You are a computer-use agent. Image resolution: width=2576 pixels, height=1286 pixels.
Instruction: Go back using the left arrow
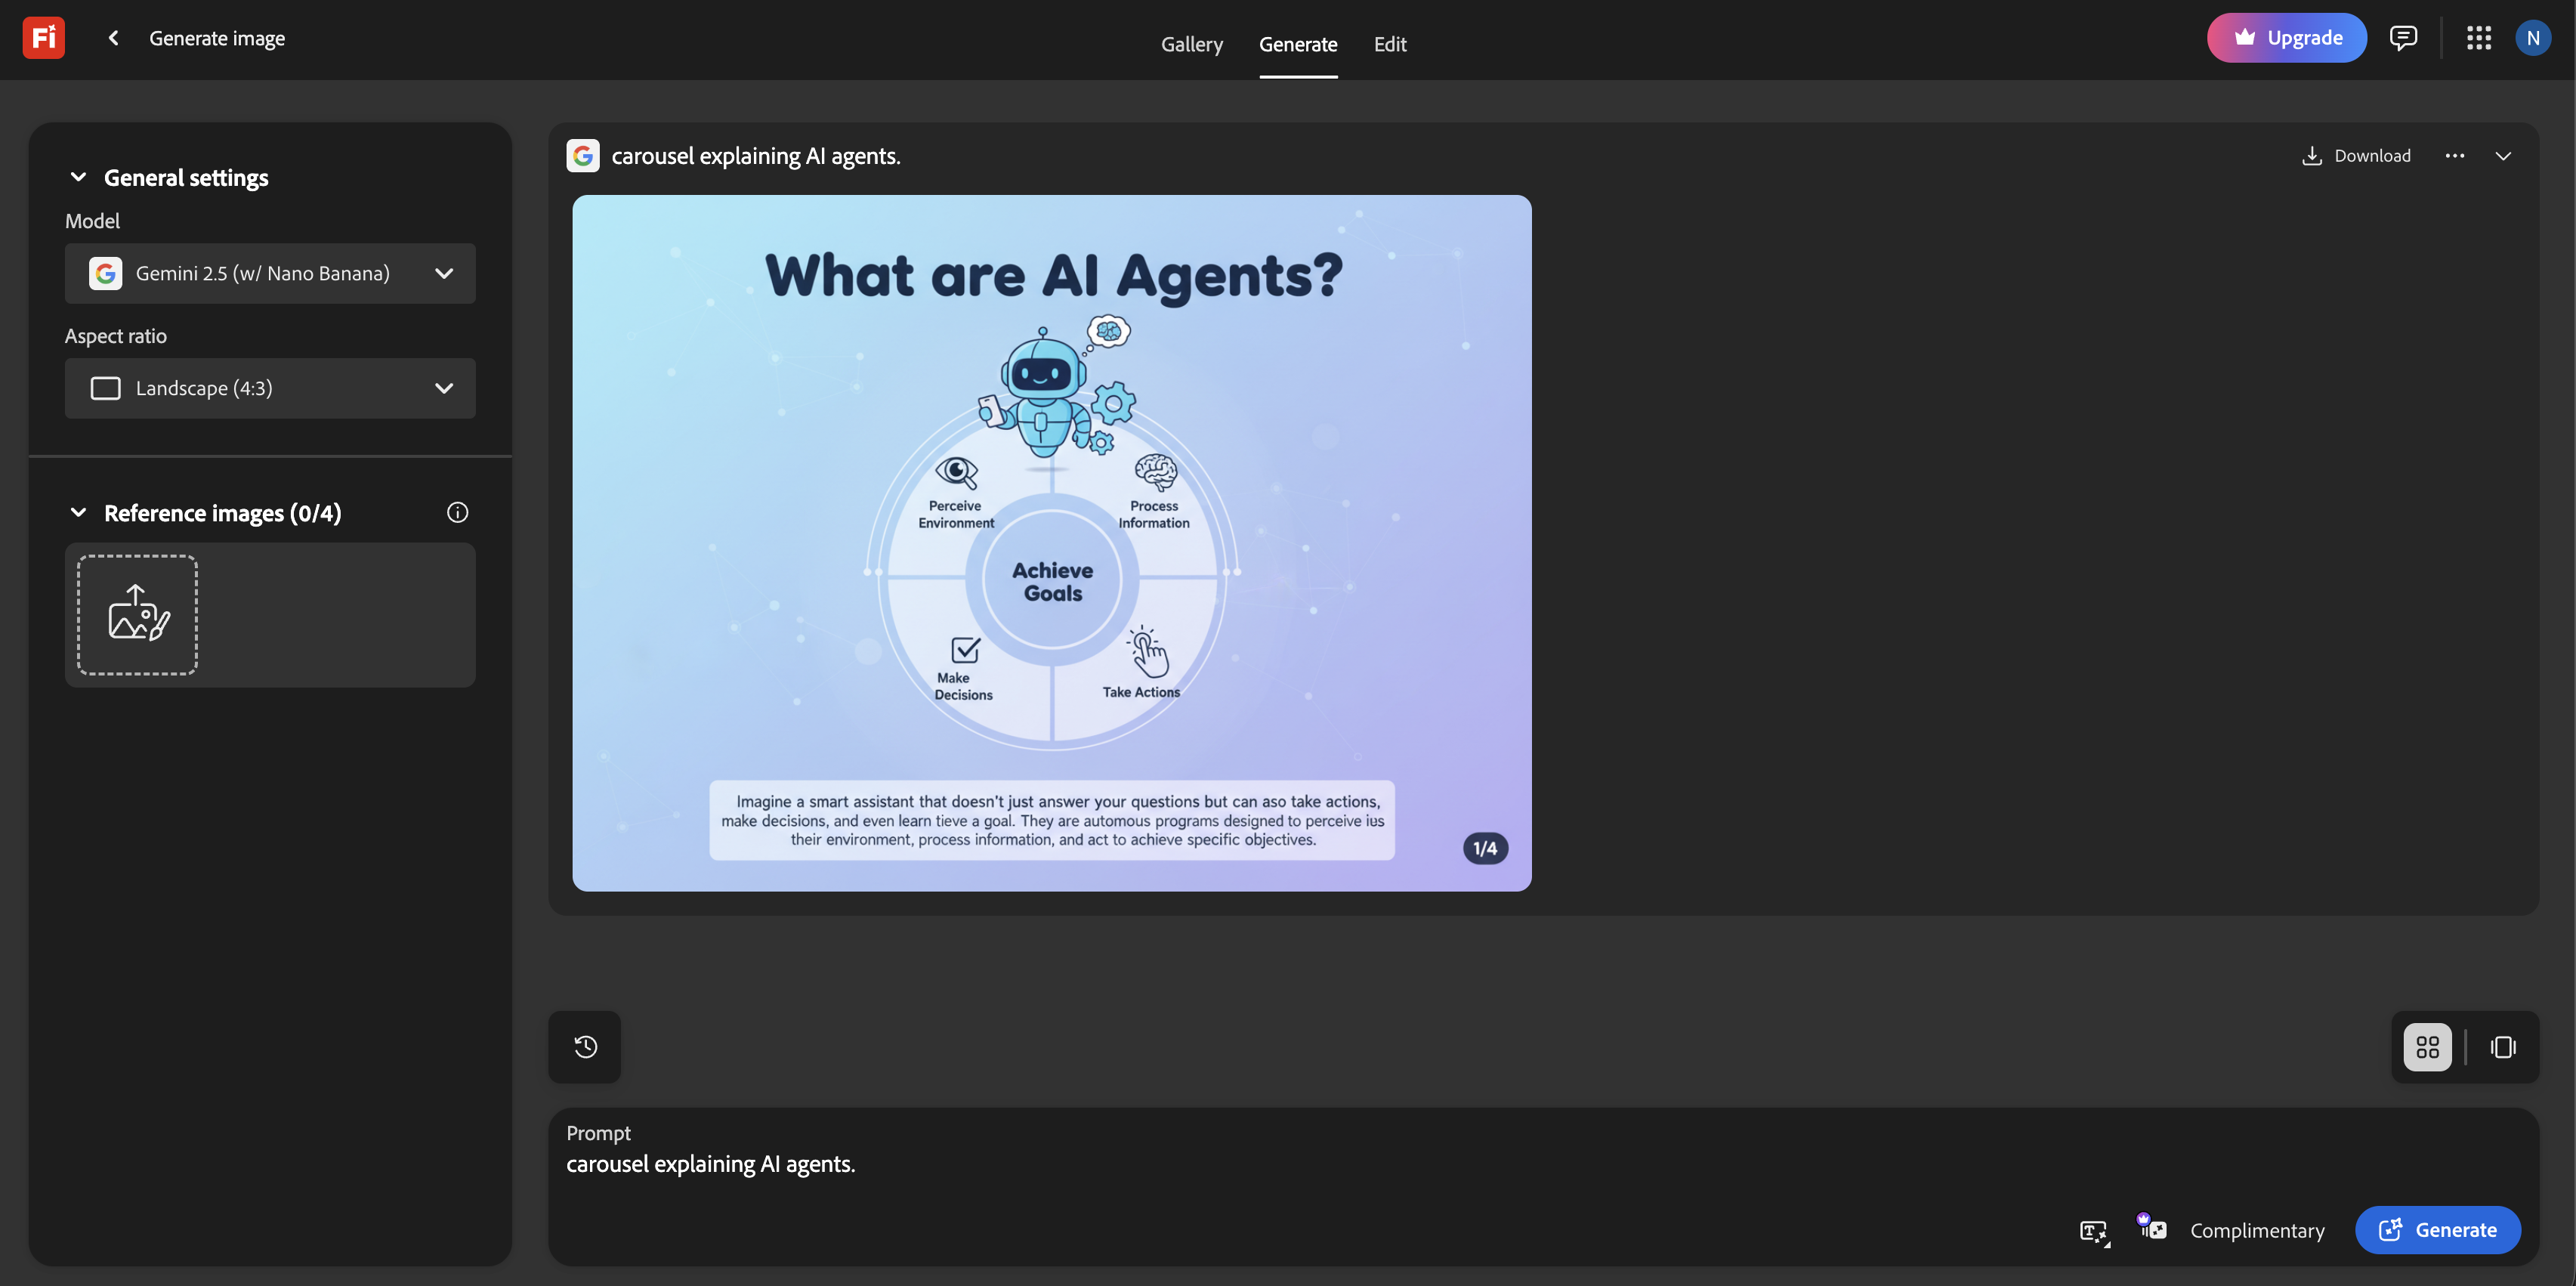click(x=114, y=38)
